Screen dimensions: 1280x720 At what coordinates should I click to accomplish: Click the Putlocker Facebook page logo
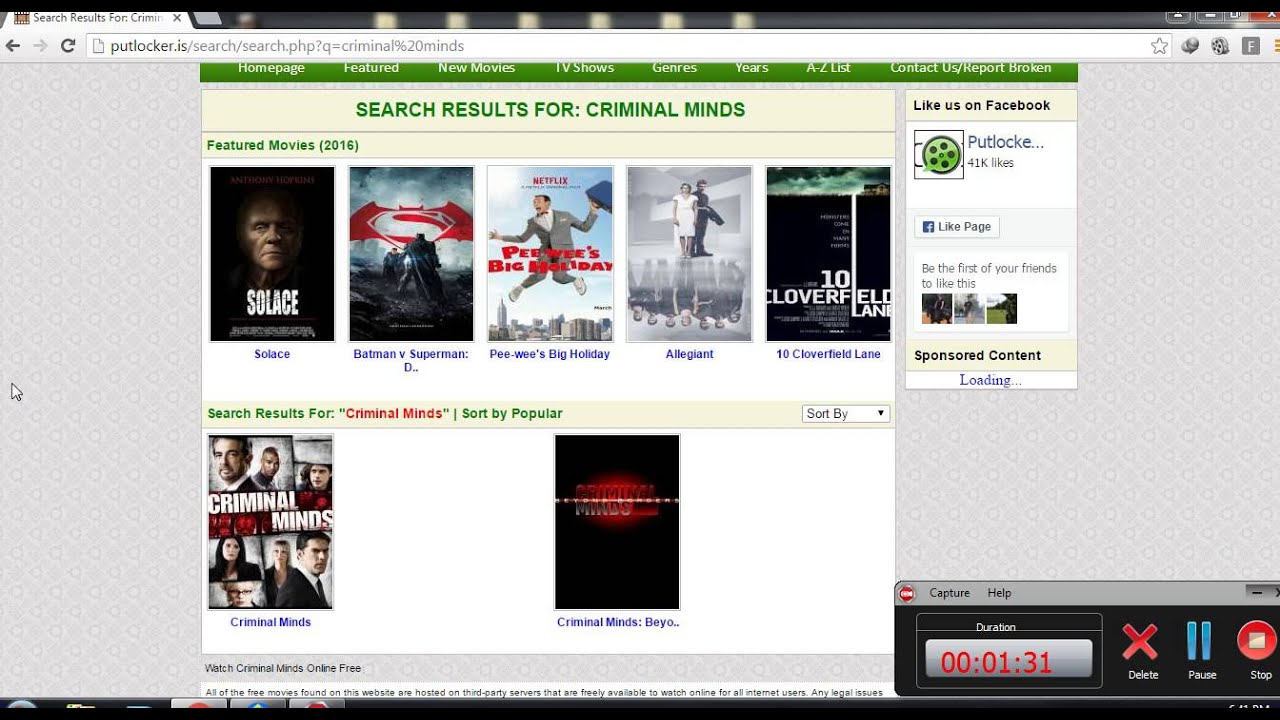[939, 155]
